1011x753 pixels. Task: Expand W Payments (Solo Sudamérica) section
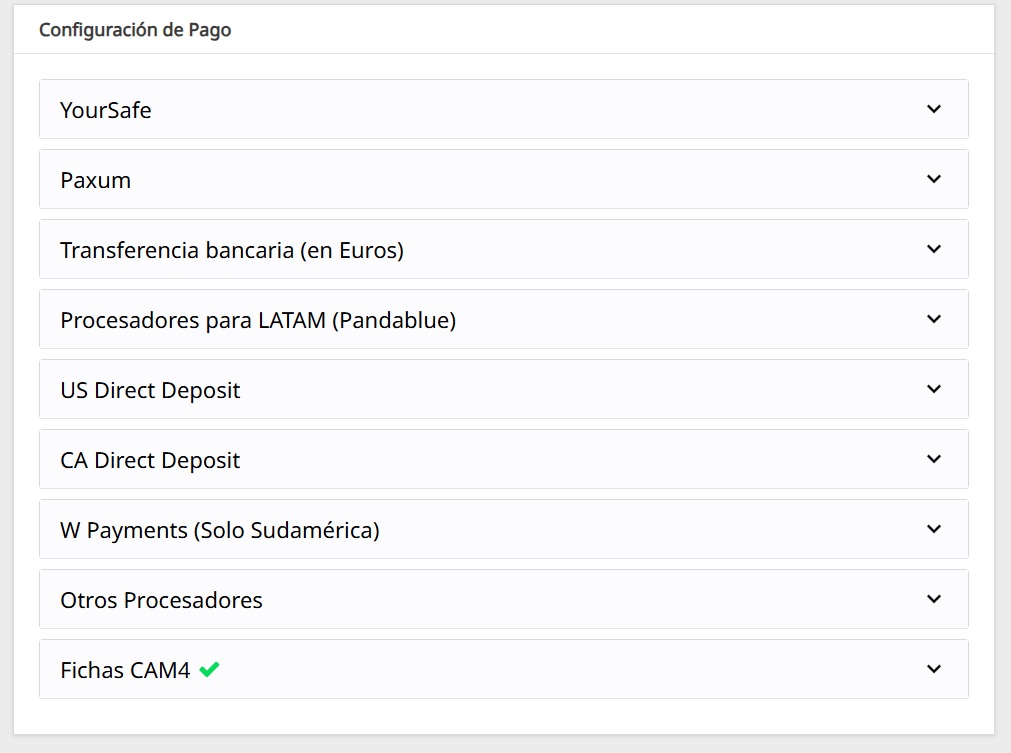504,529
